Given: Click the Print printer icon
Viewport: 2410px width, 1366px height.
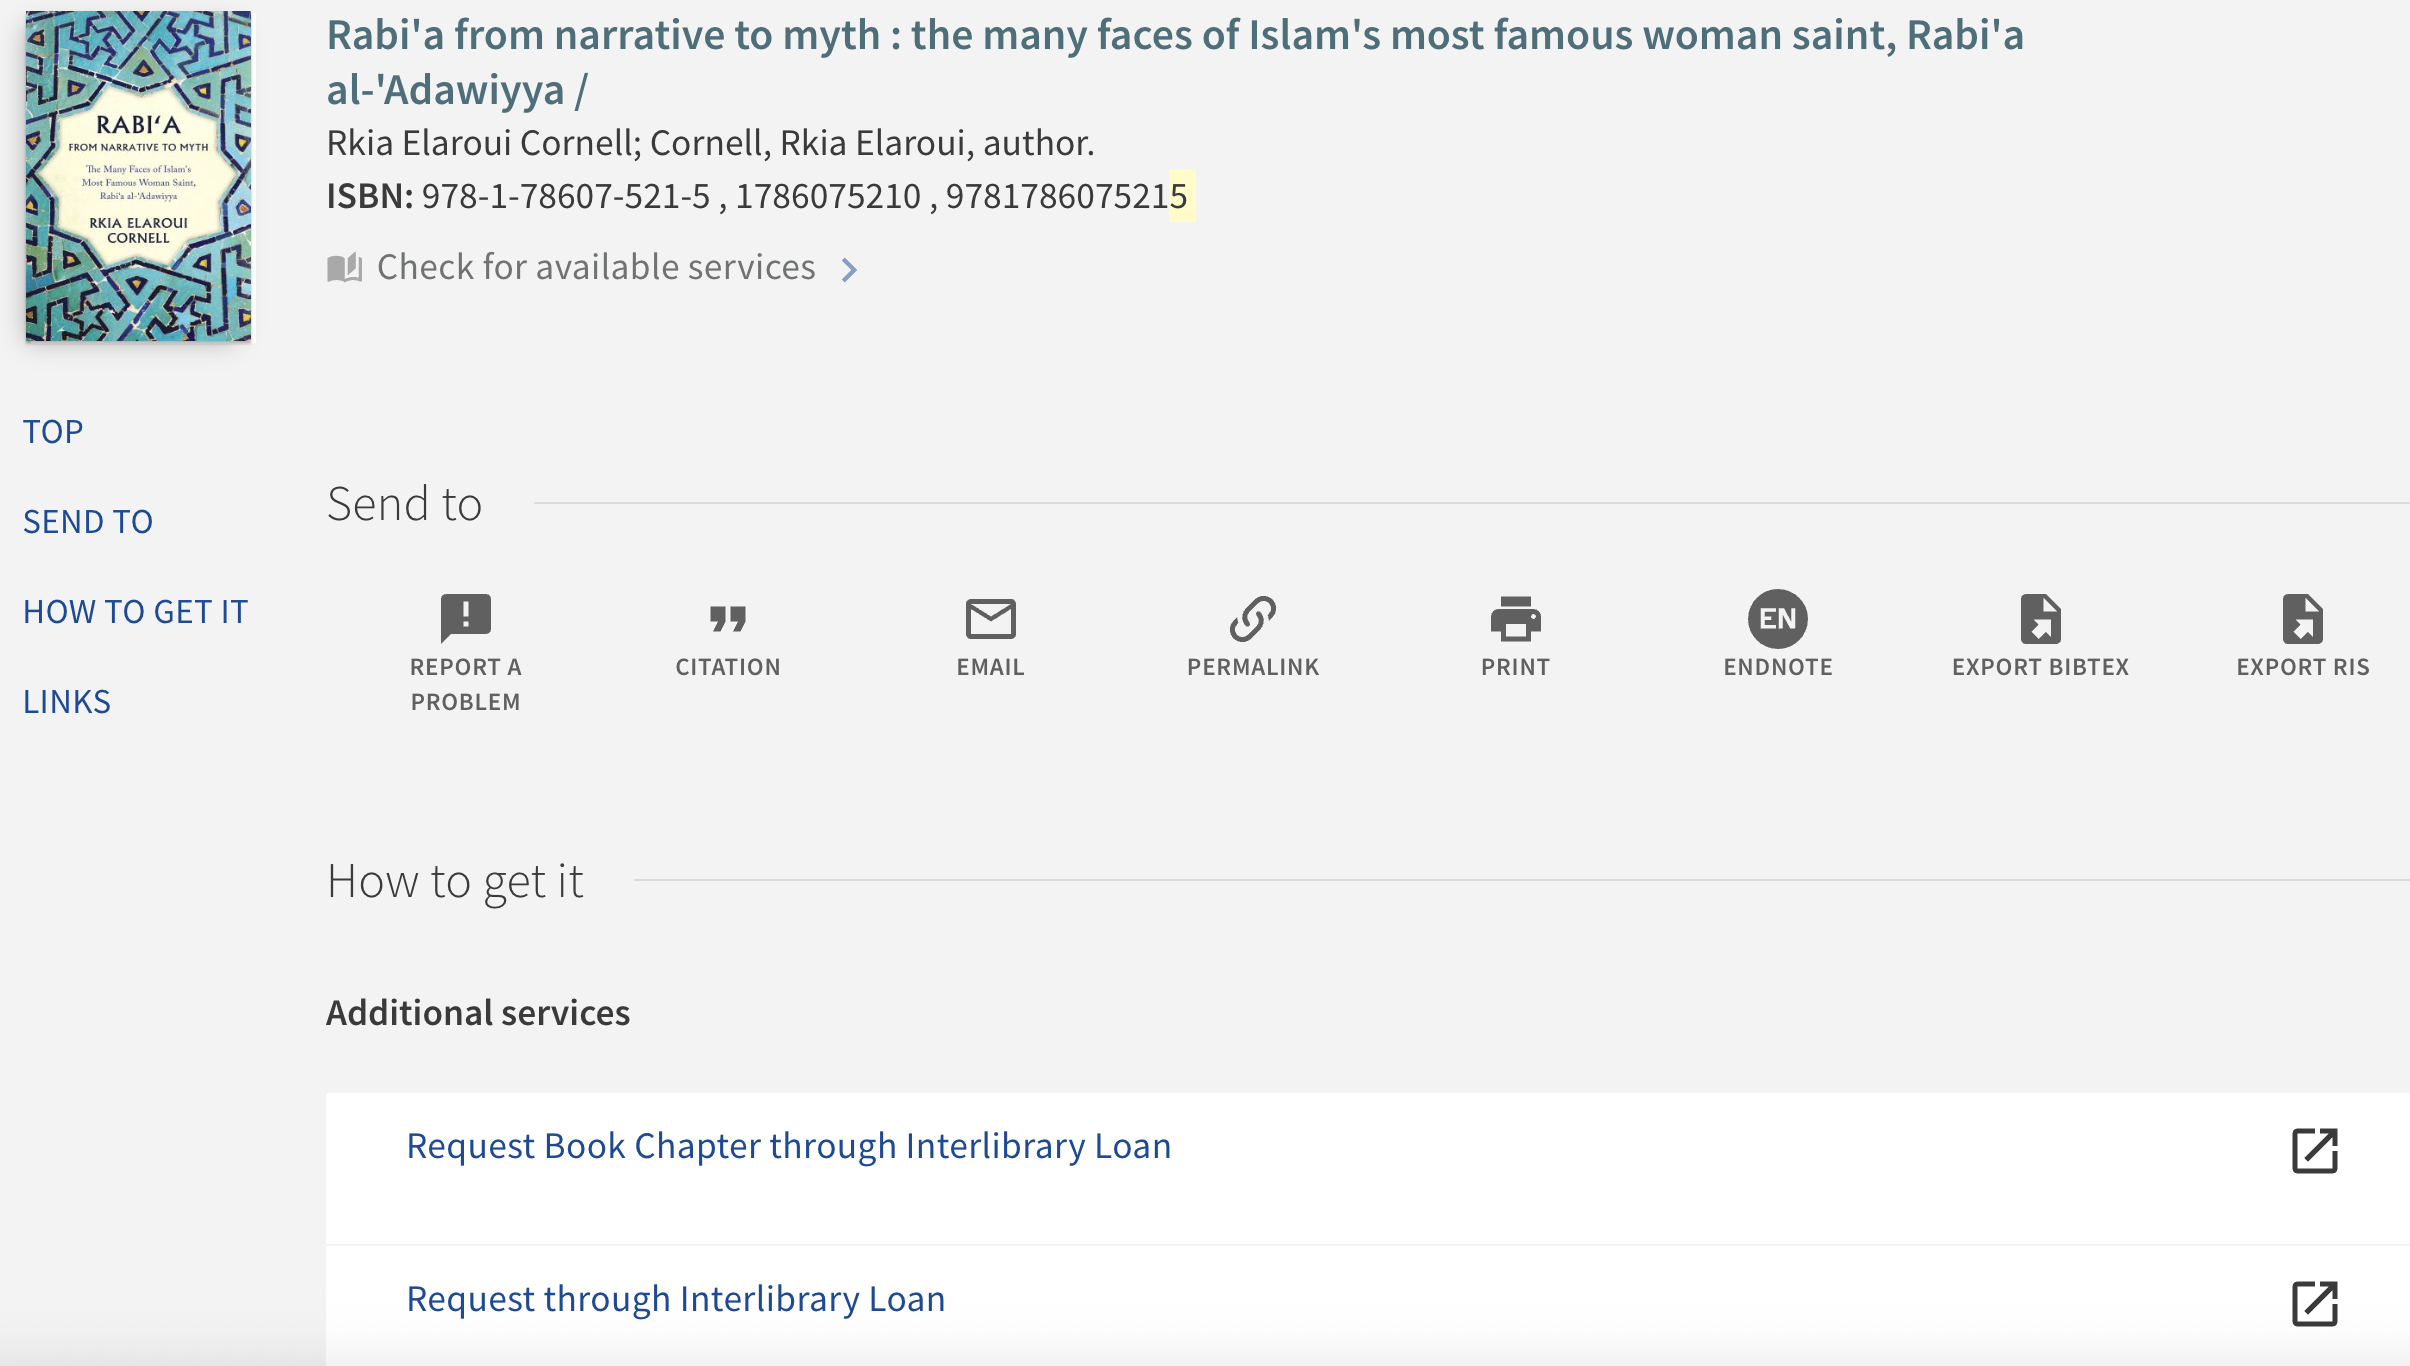Looking at the screenshot, I should pos(1515,618).
